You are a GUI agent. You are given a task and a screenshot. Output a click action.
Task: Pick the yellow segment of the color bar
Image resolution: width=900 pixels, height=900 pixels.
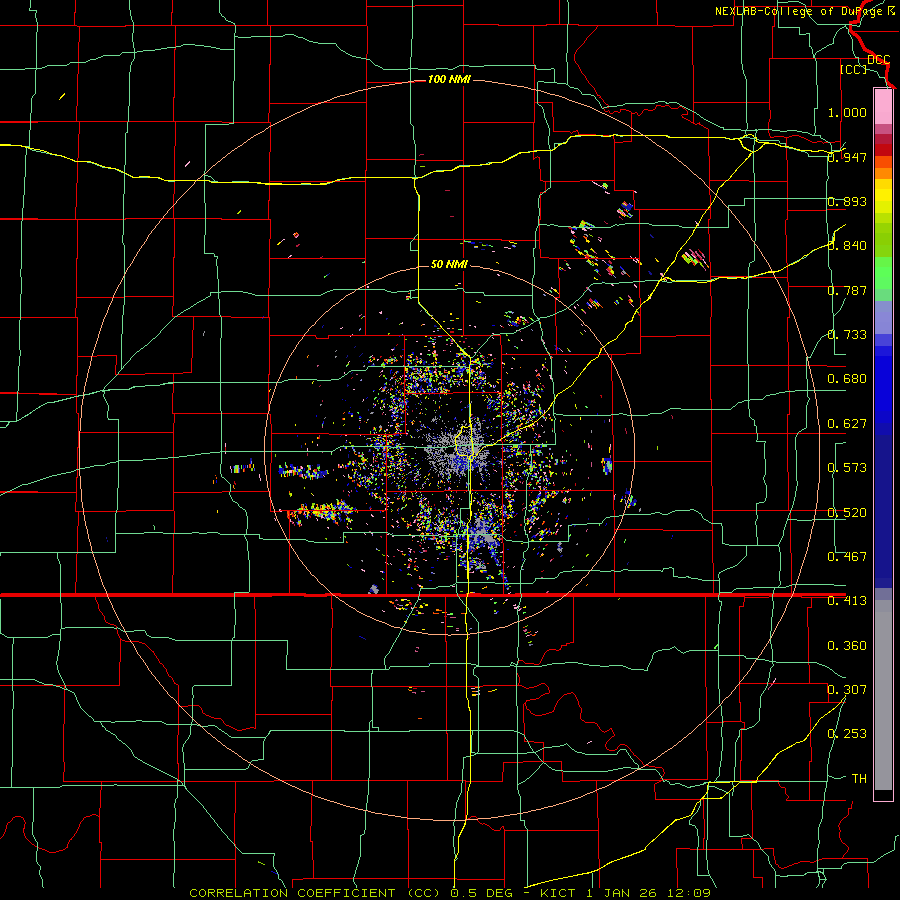[883, 196]
